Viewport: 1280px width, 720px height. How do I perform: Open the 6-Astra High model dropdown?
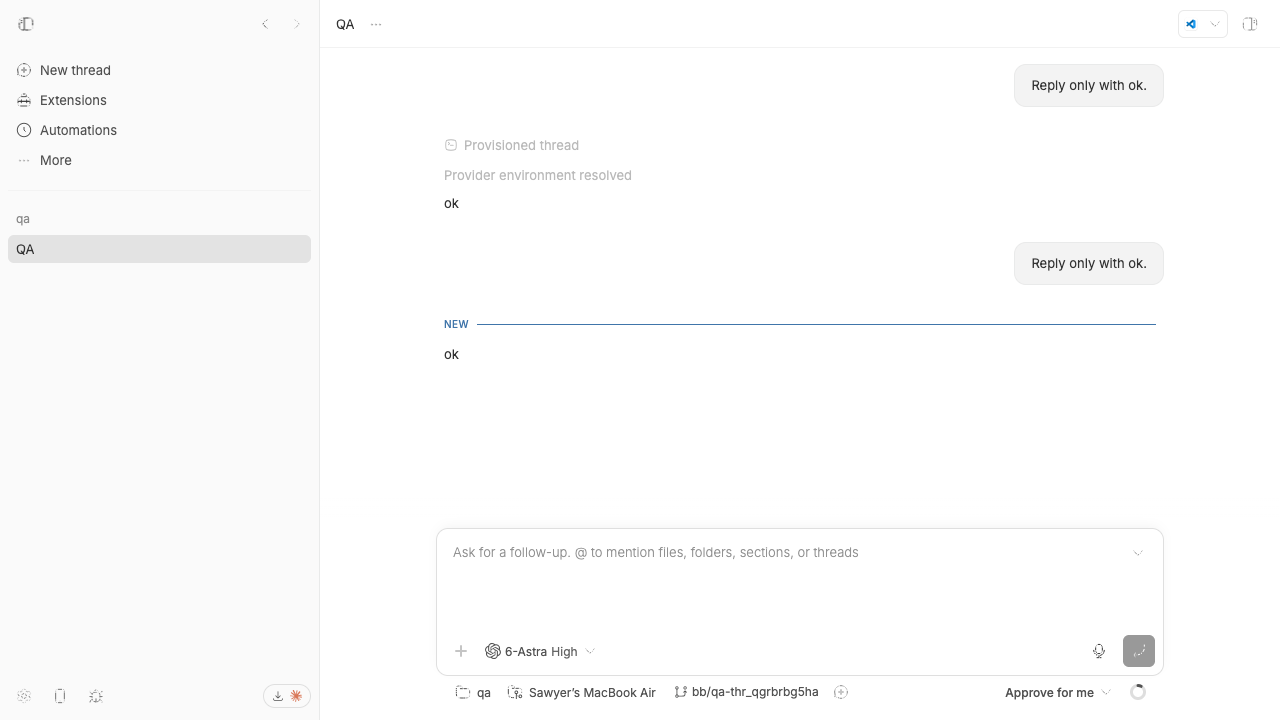[540, 651]
